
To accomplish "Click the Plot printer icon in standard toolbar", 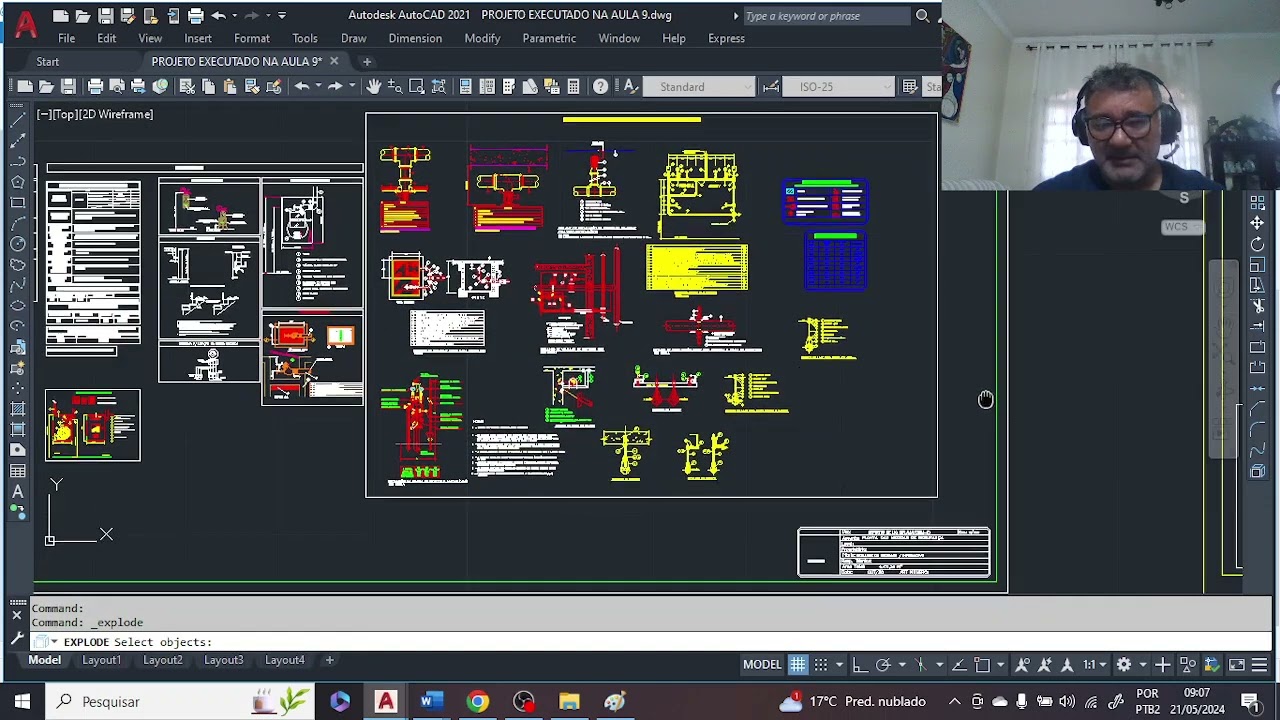I will point(95,87).
